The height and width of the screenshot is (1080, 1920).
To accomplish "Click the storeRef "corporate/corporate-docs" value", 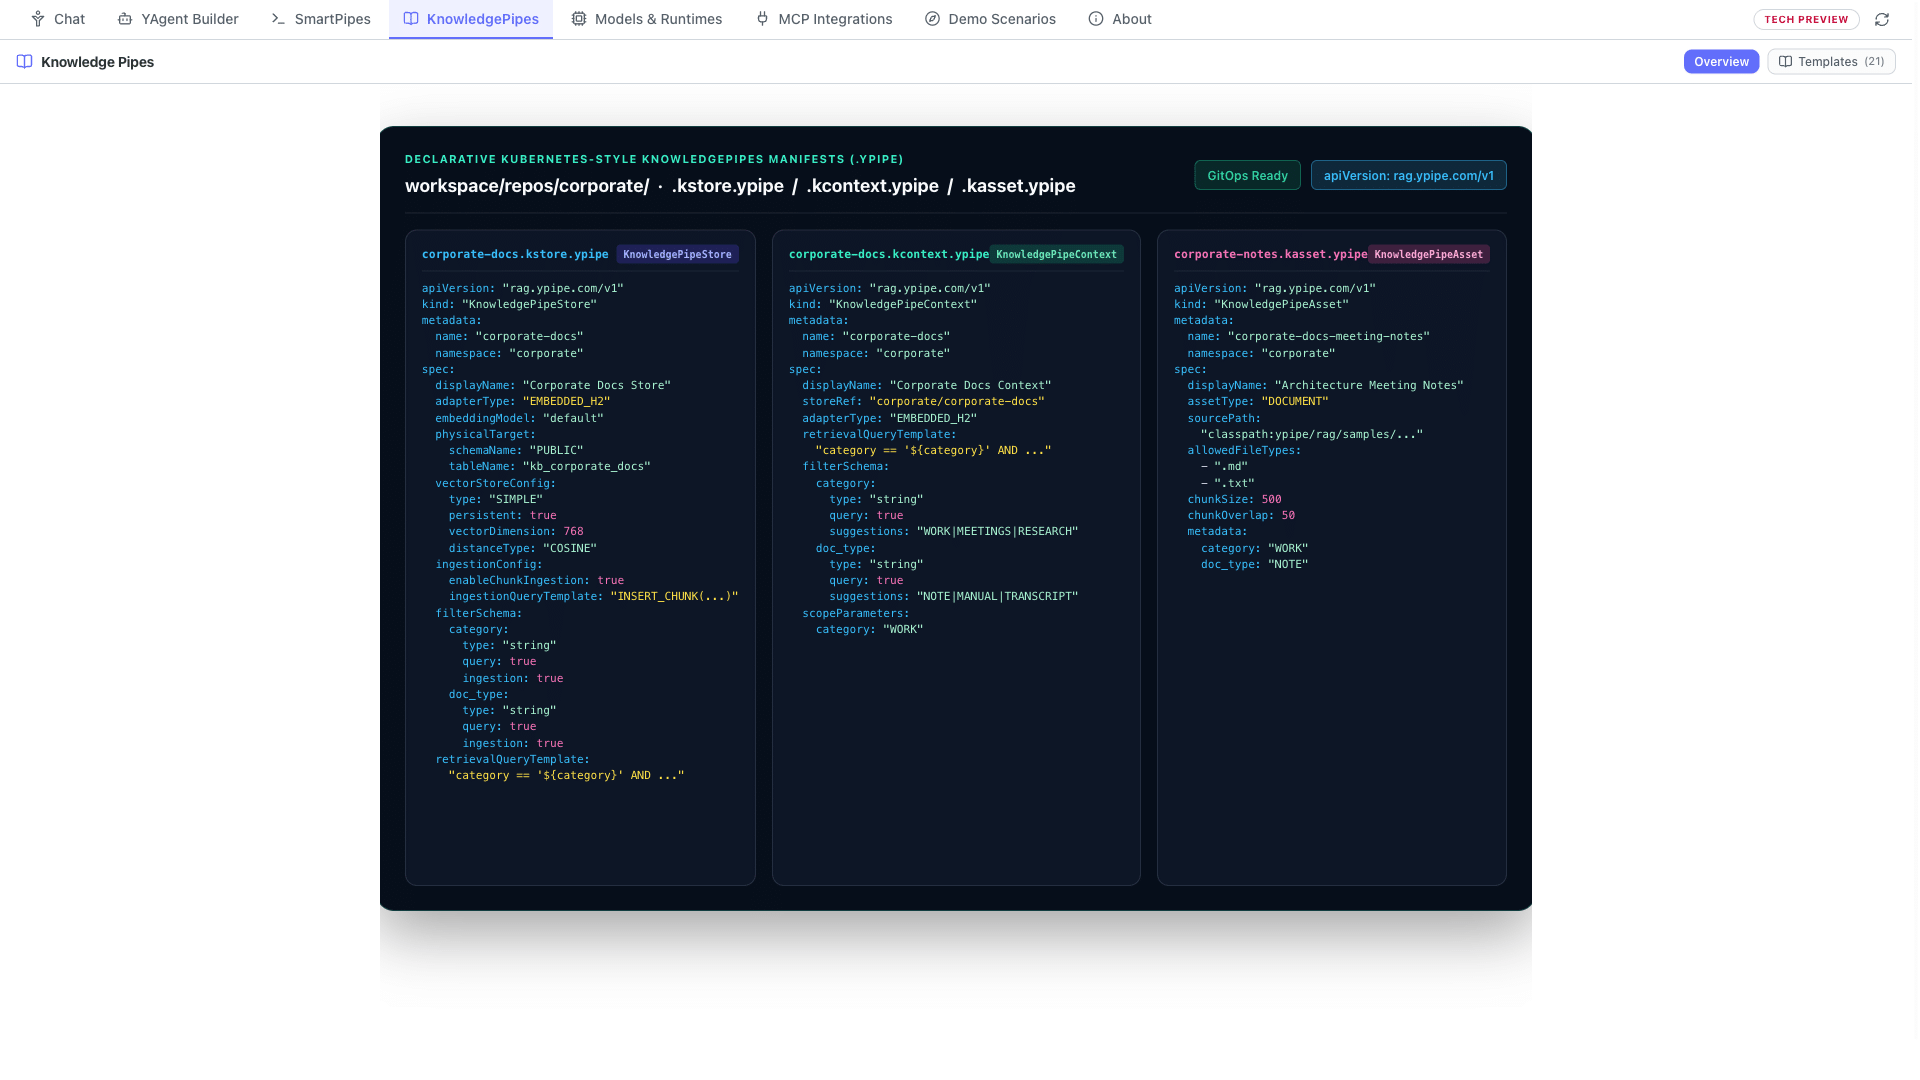I will coord(957,402).
